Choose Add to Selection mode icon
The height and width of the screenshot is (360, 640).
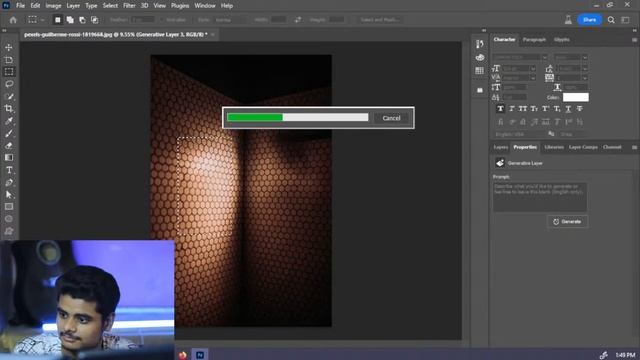[70, 20]
